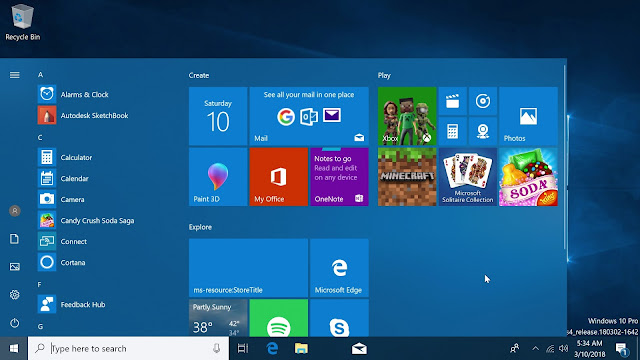Viewport: 640px width, 360px height.
Task: Select the Recycle Bin desktop icon
Action: tap(22, 22)
